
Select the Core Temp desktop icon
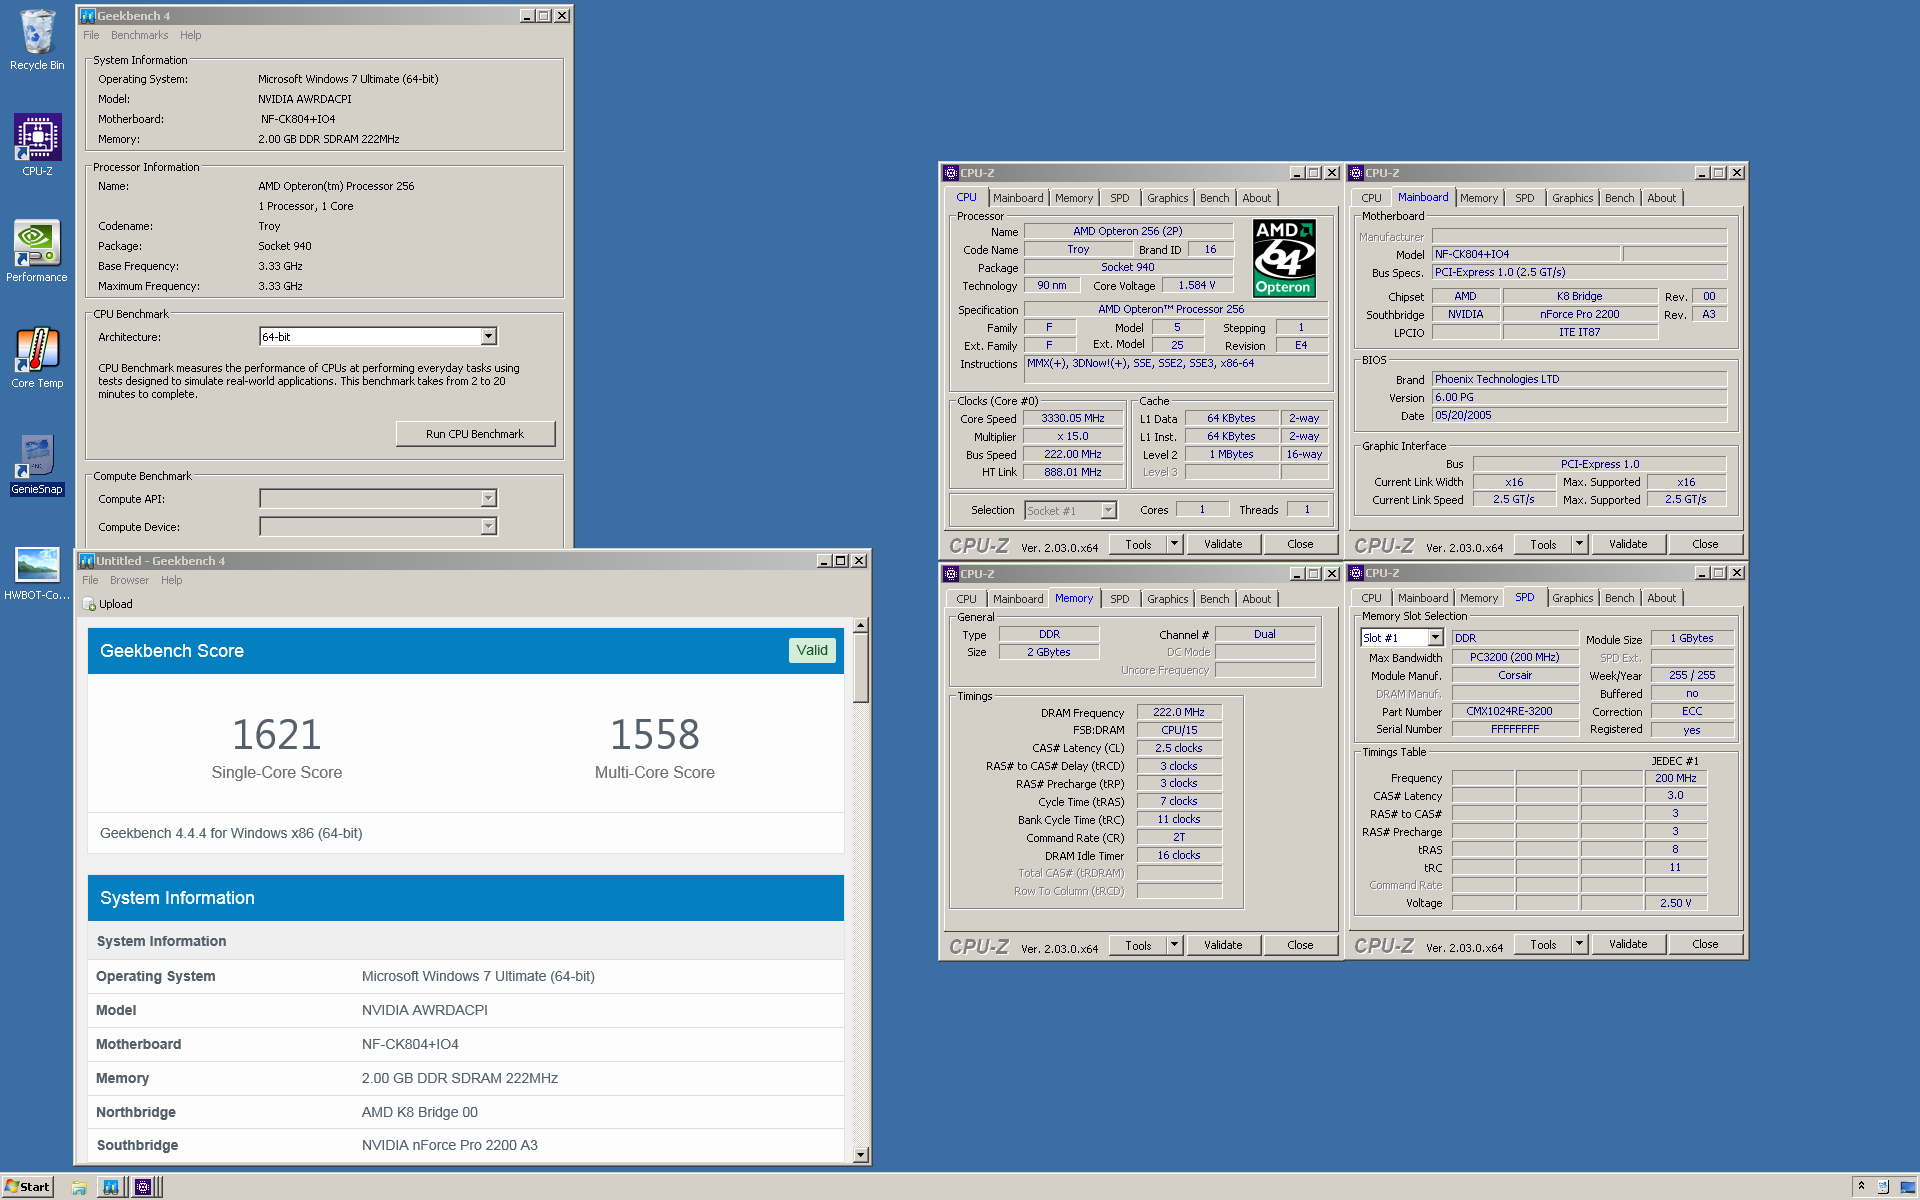[37, 358]
